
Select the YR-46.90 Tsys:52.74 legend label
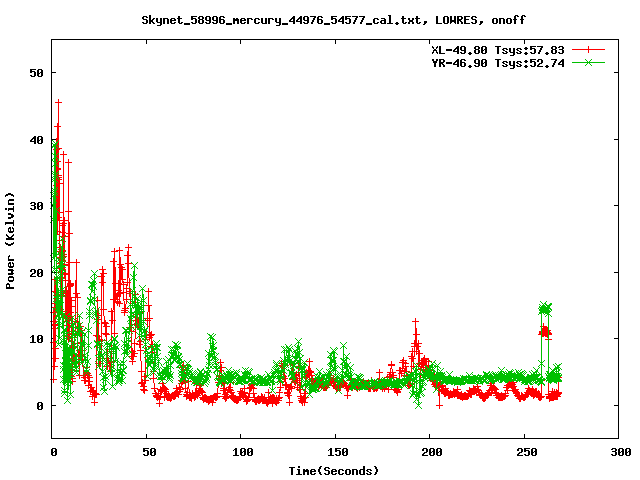point(498,63)
